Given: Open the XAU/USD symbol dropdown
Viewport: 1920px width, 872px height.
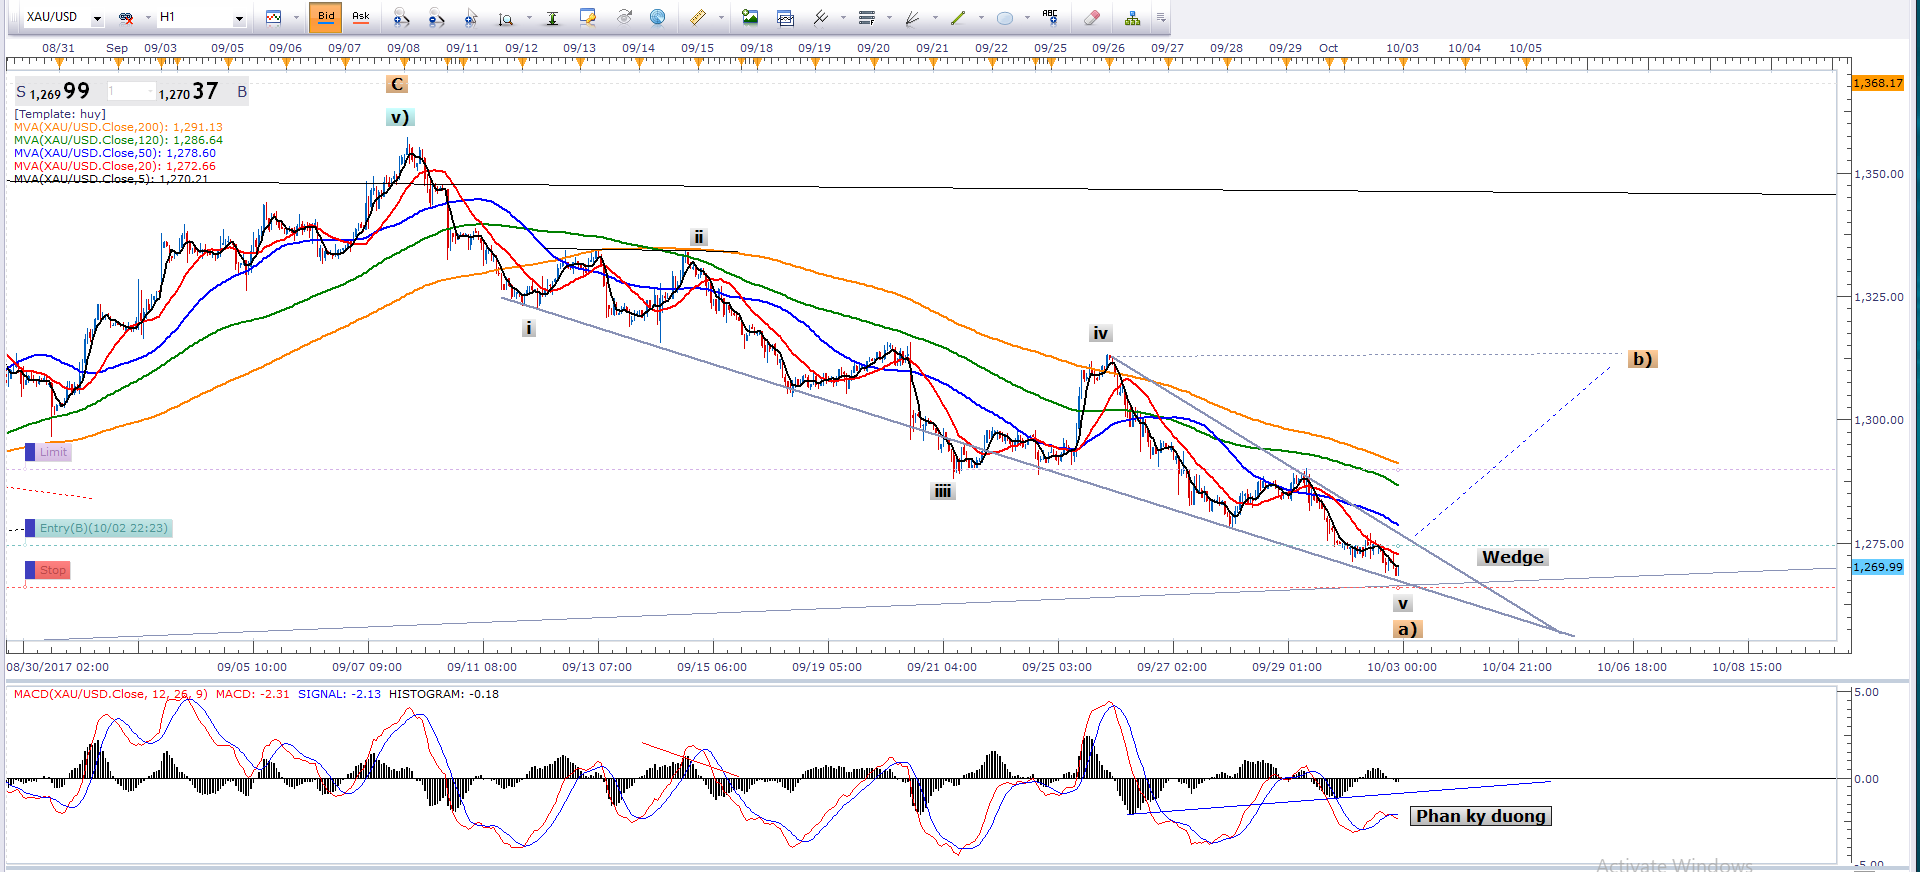Looking at the screenshot, I should (x=97, y=18).
